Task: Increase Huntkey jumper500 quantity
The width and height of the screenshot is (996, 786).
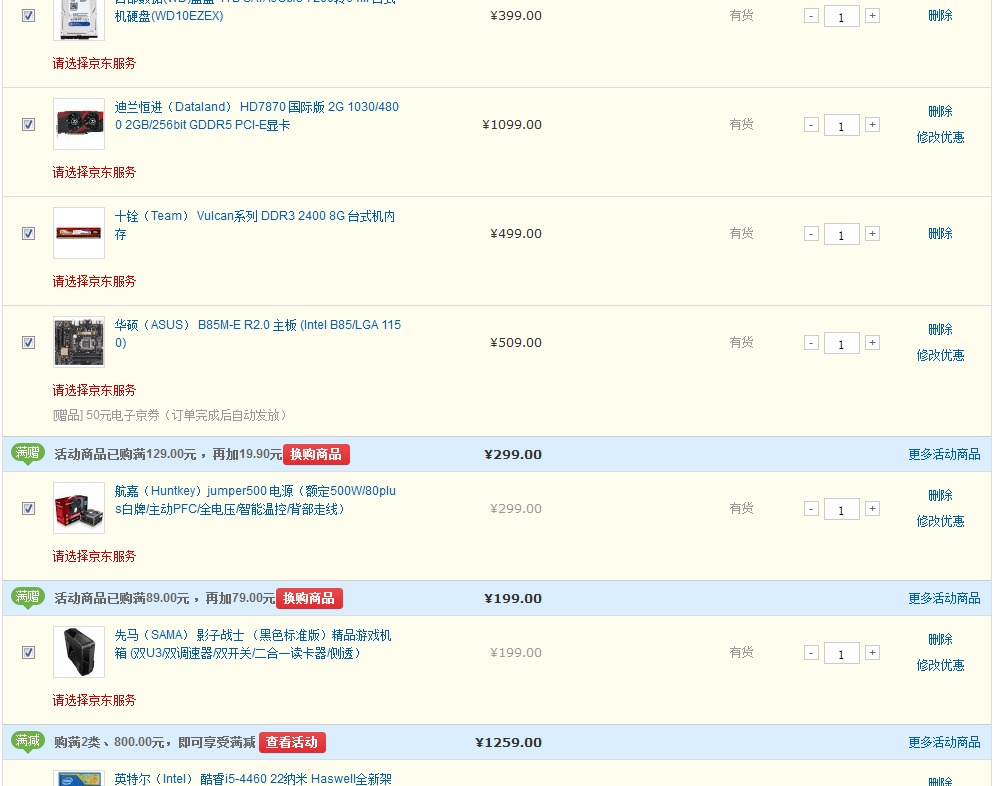Action: pos(873,509)
